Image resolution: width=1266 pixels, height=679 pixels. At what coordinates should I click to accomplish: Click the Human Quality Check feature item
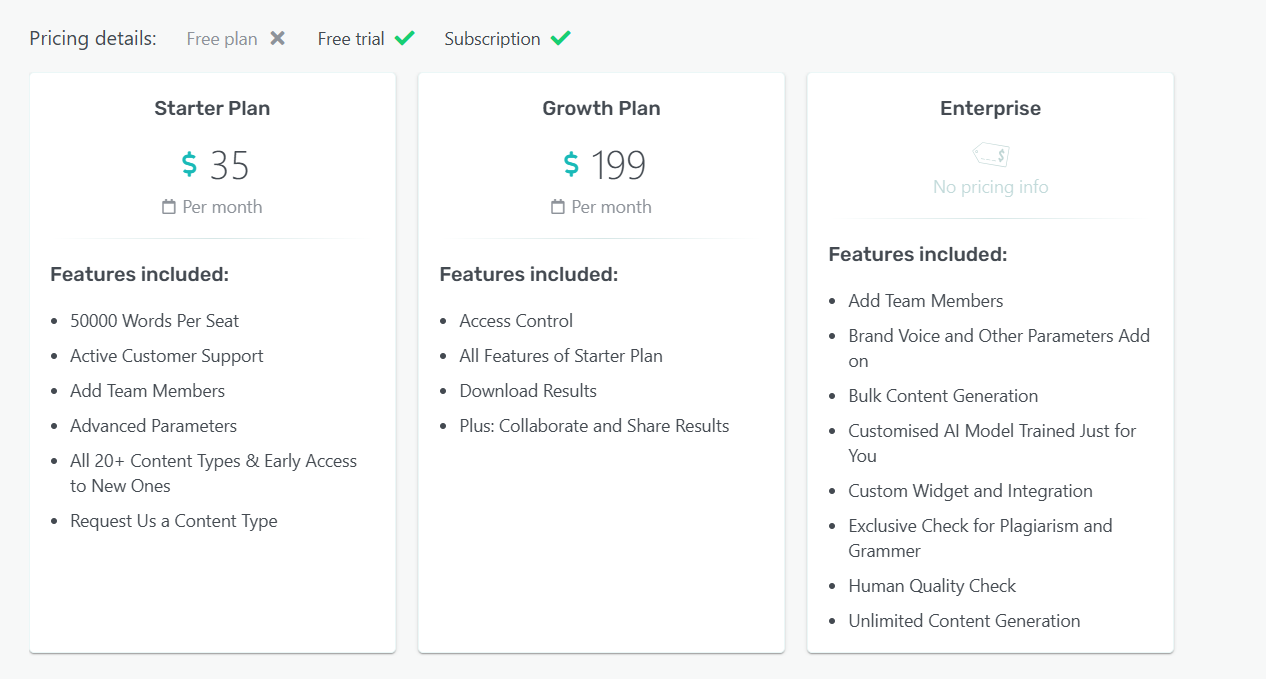click(x=932, y=586)
